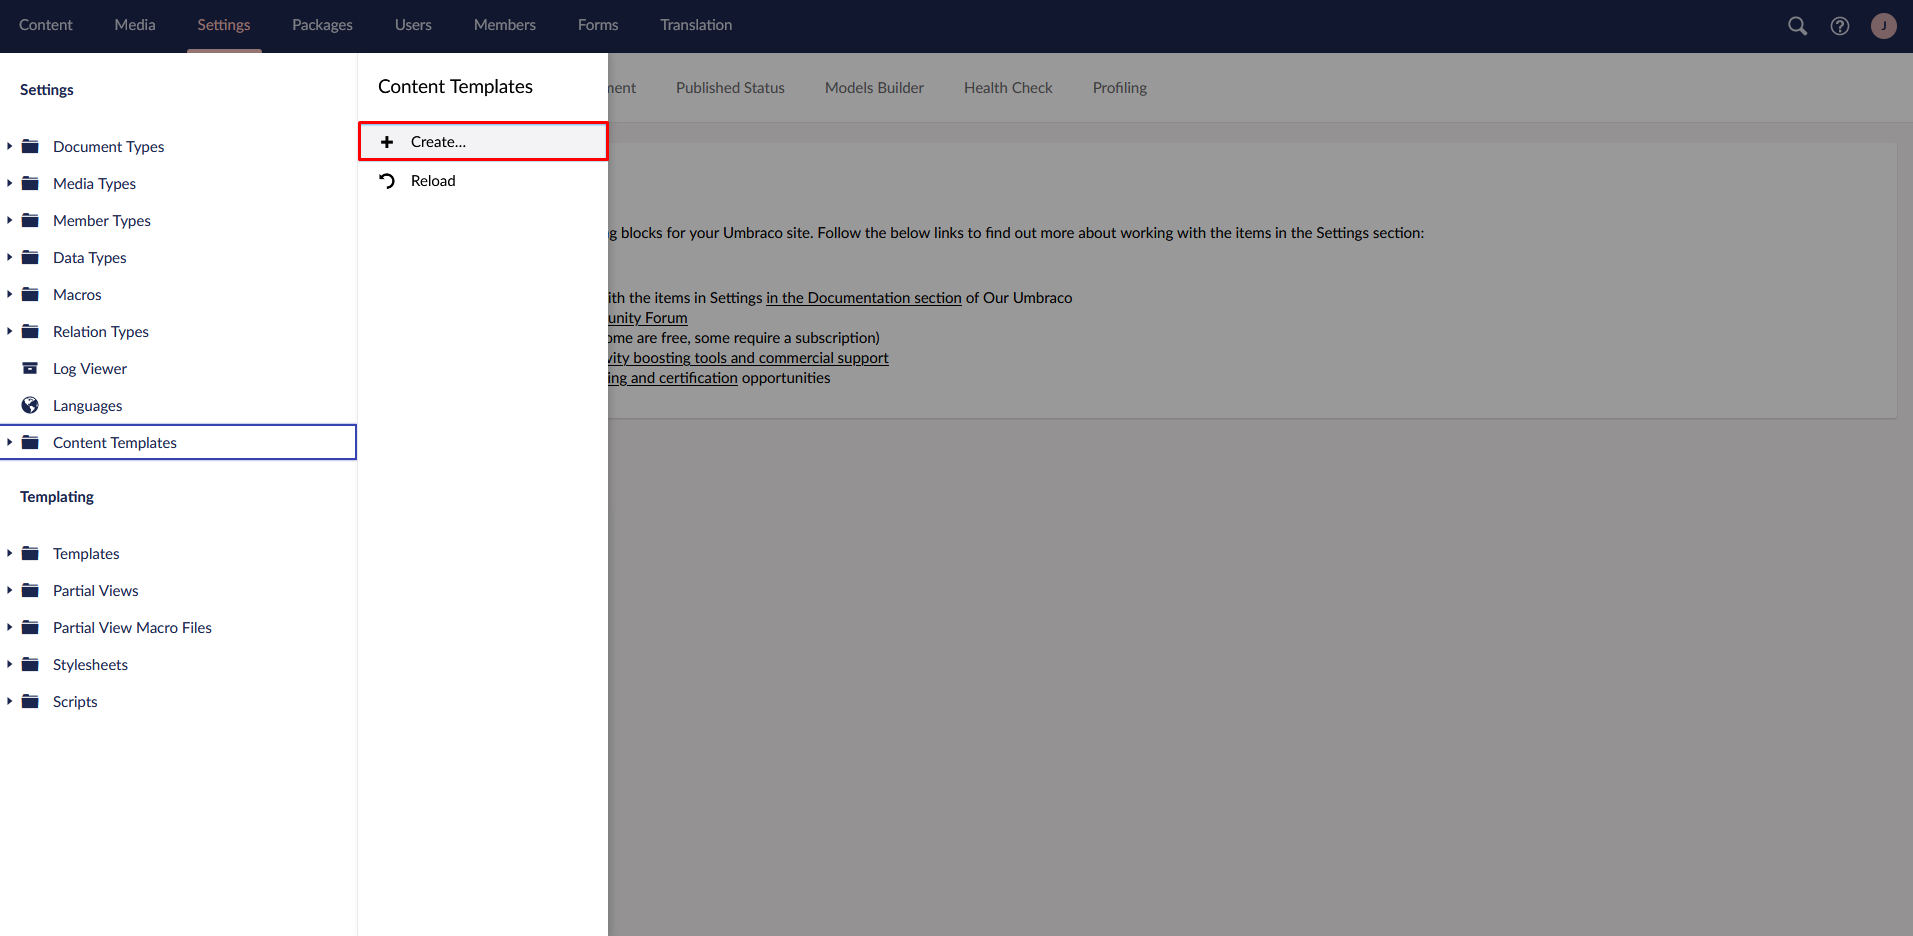Viewport: 1913px width, 936px height.
Task: Follow the Community Forum link
Action: tap(648, 318)
